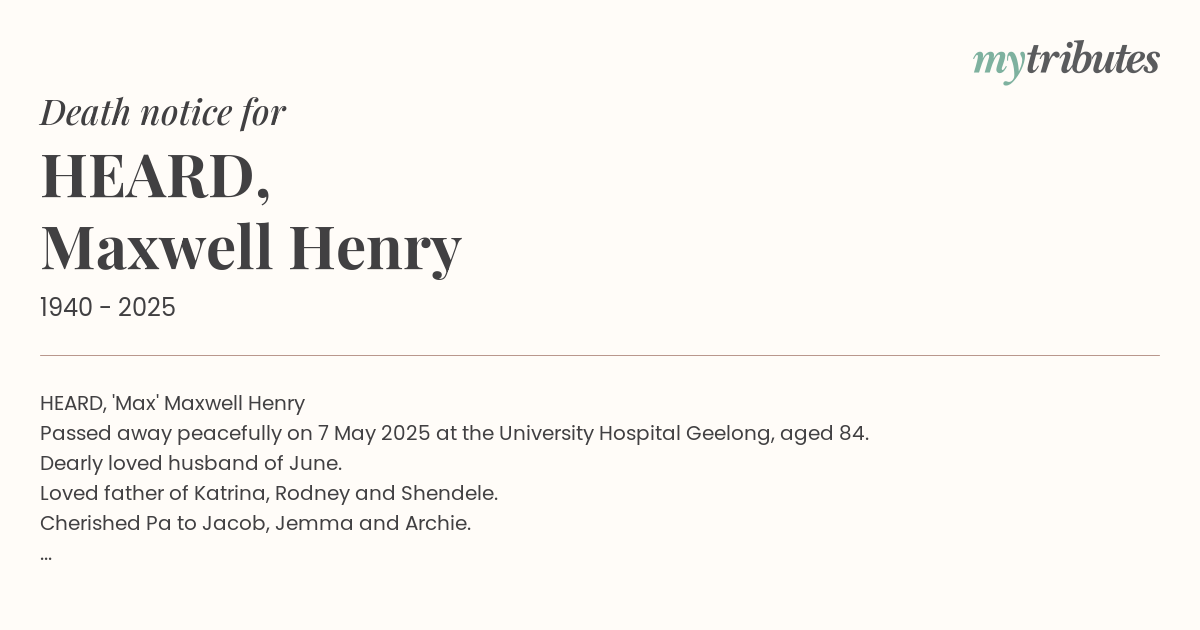The width and height of the screenshot is (1200, 630).
Task: Select the '1940 - 2025' lifespan text
Action: tap(108, 308)
